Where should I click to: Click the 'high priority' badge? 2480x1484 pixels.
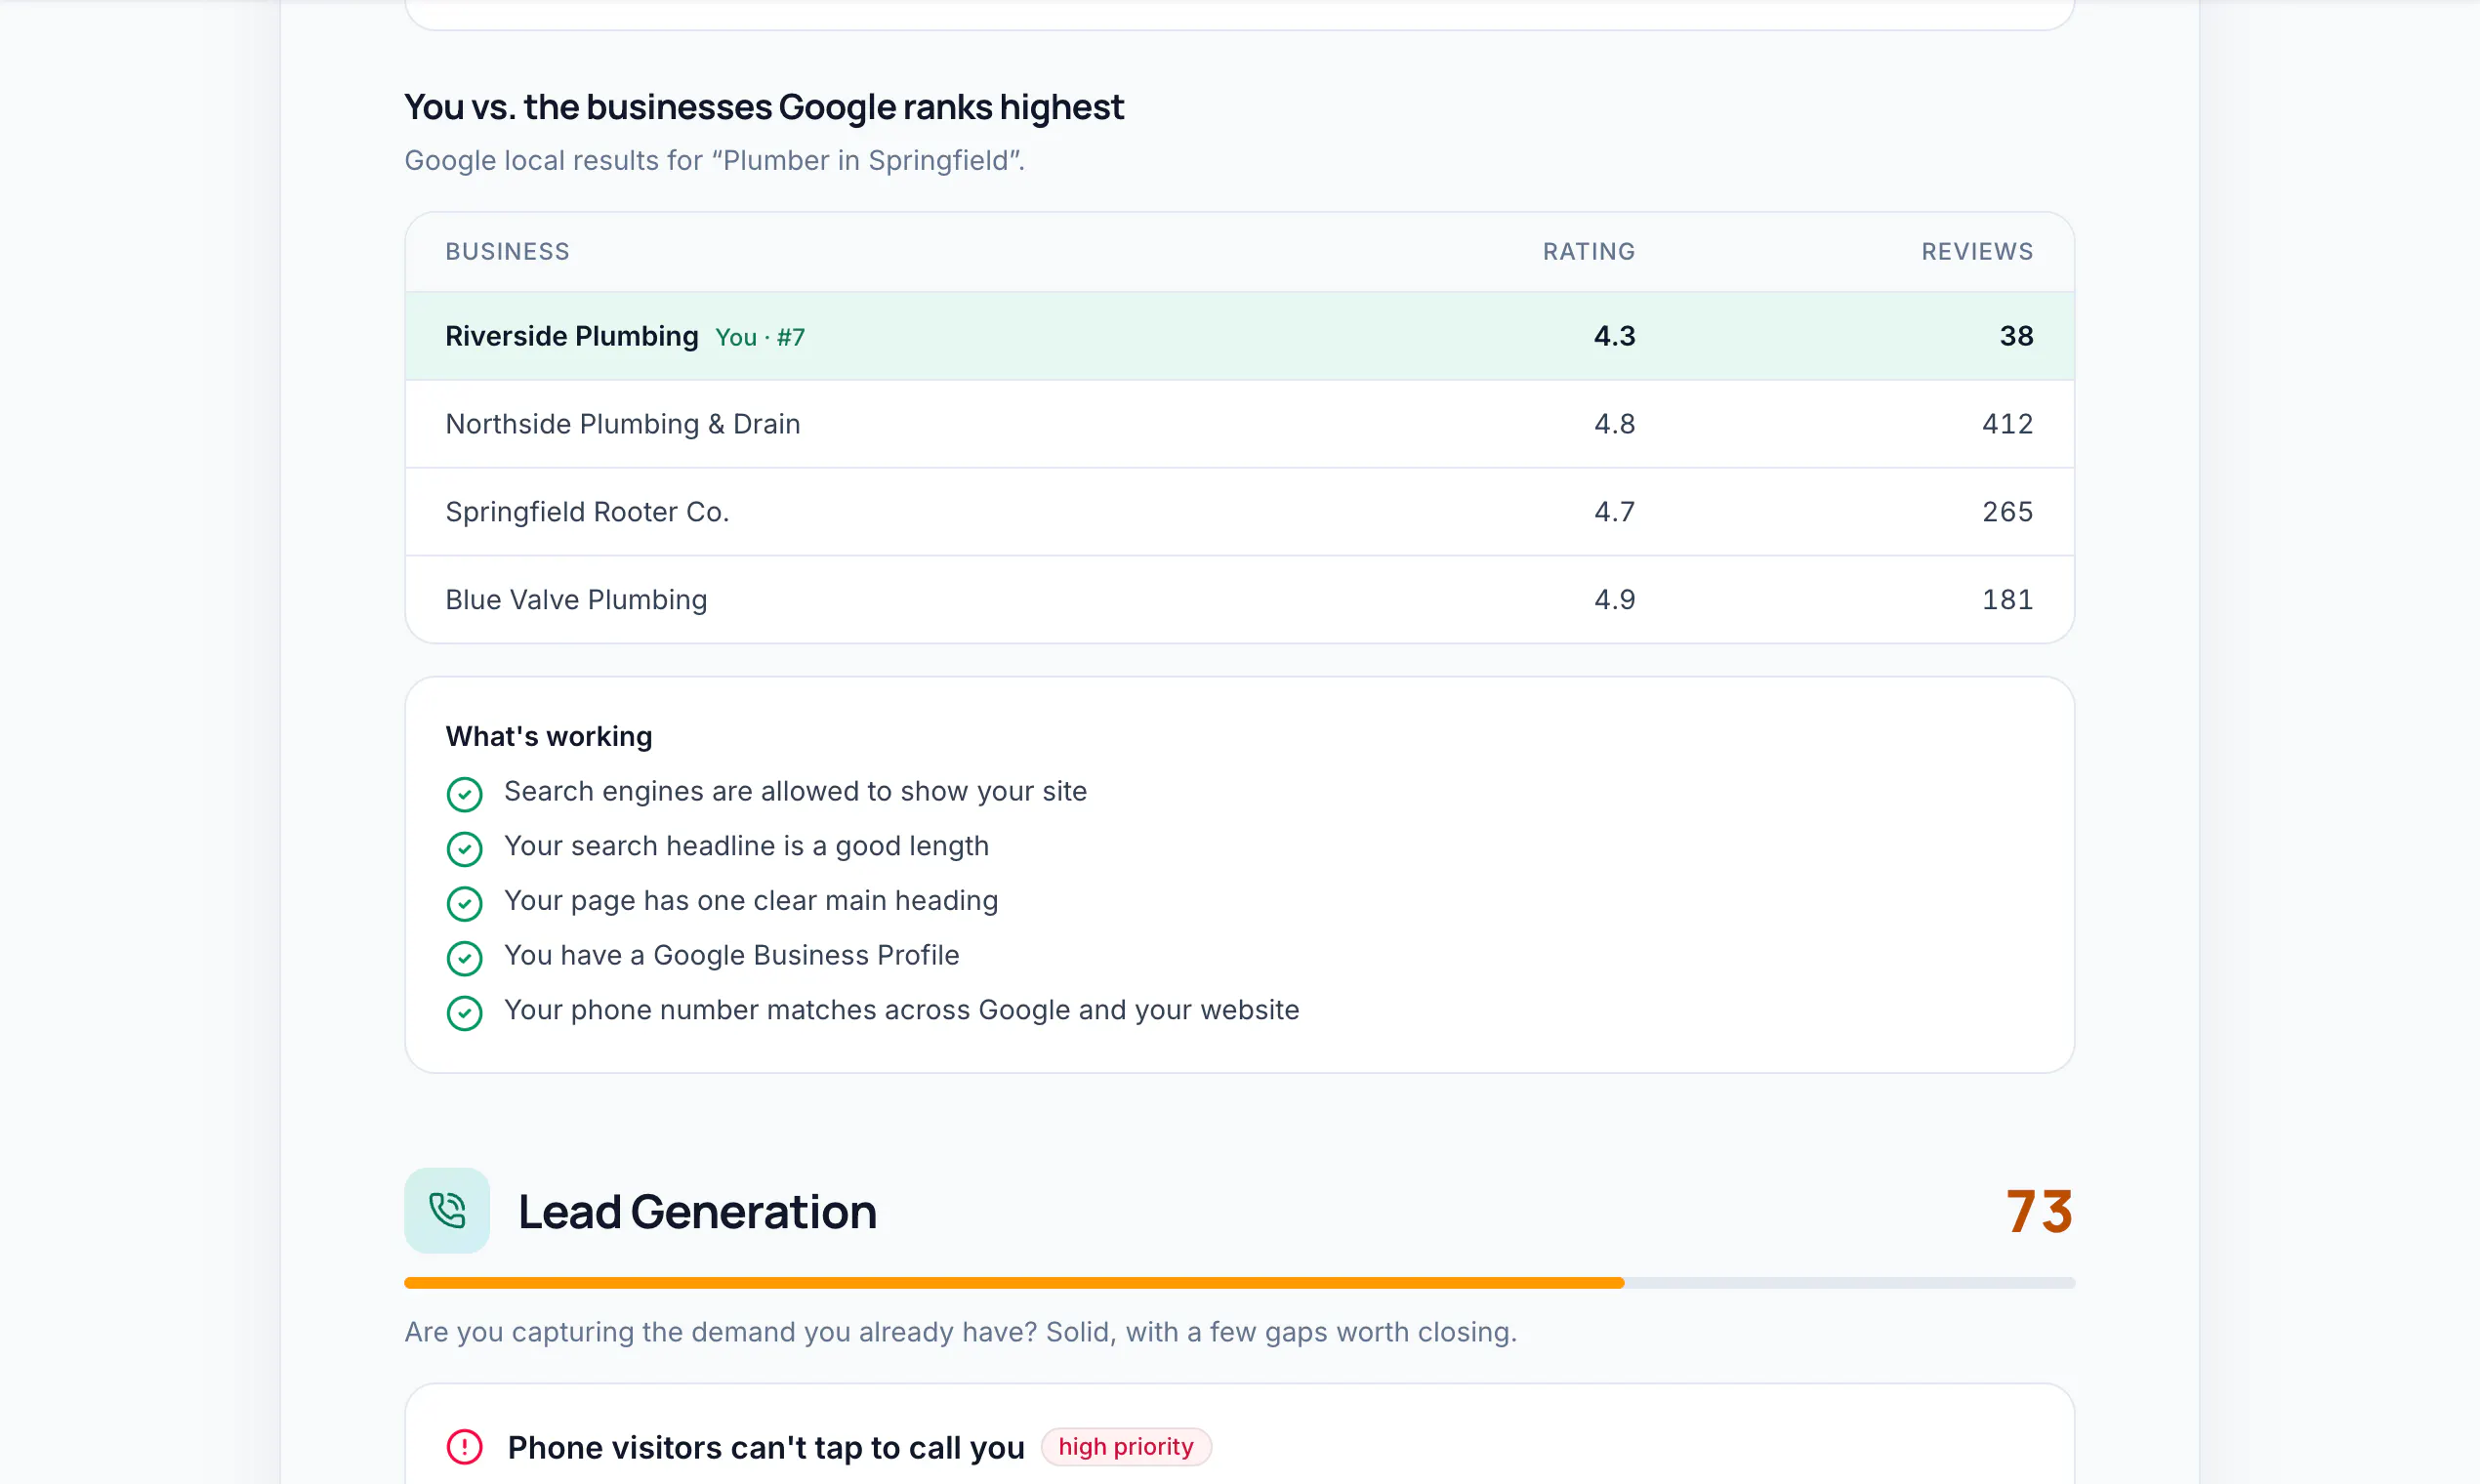point(1126,1446)
